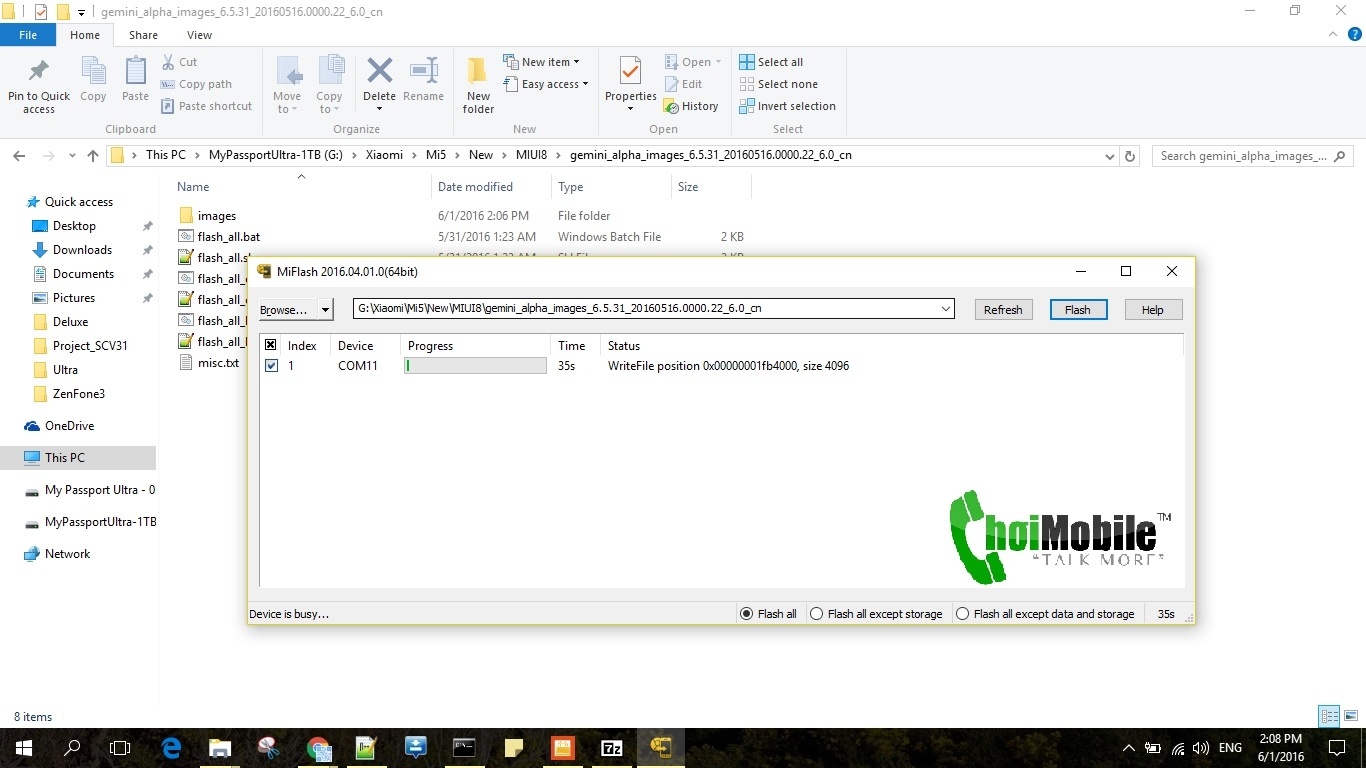The height and width of the screenshot is (768, 1366).
Task: Switch to large icons view in Explorer
Action: (1350, 716)
